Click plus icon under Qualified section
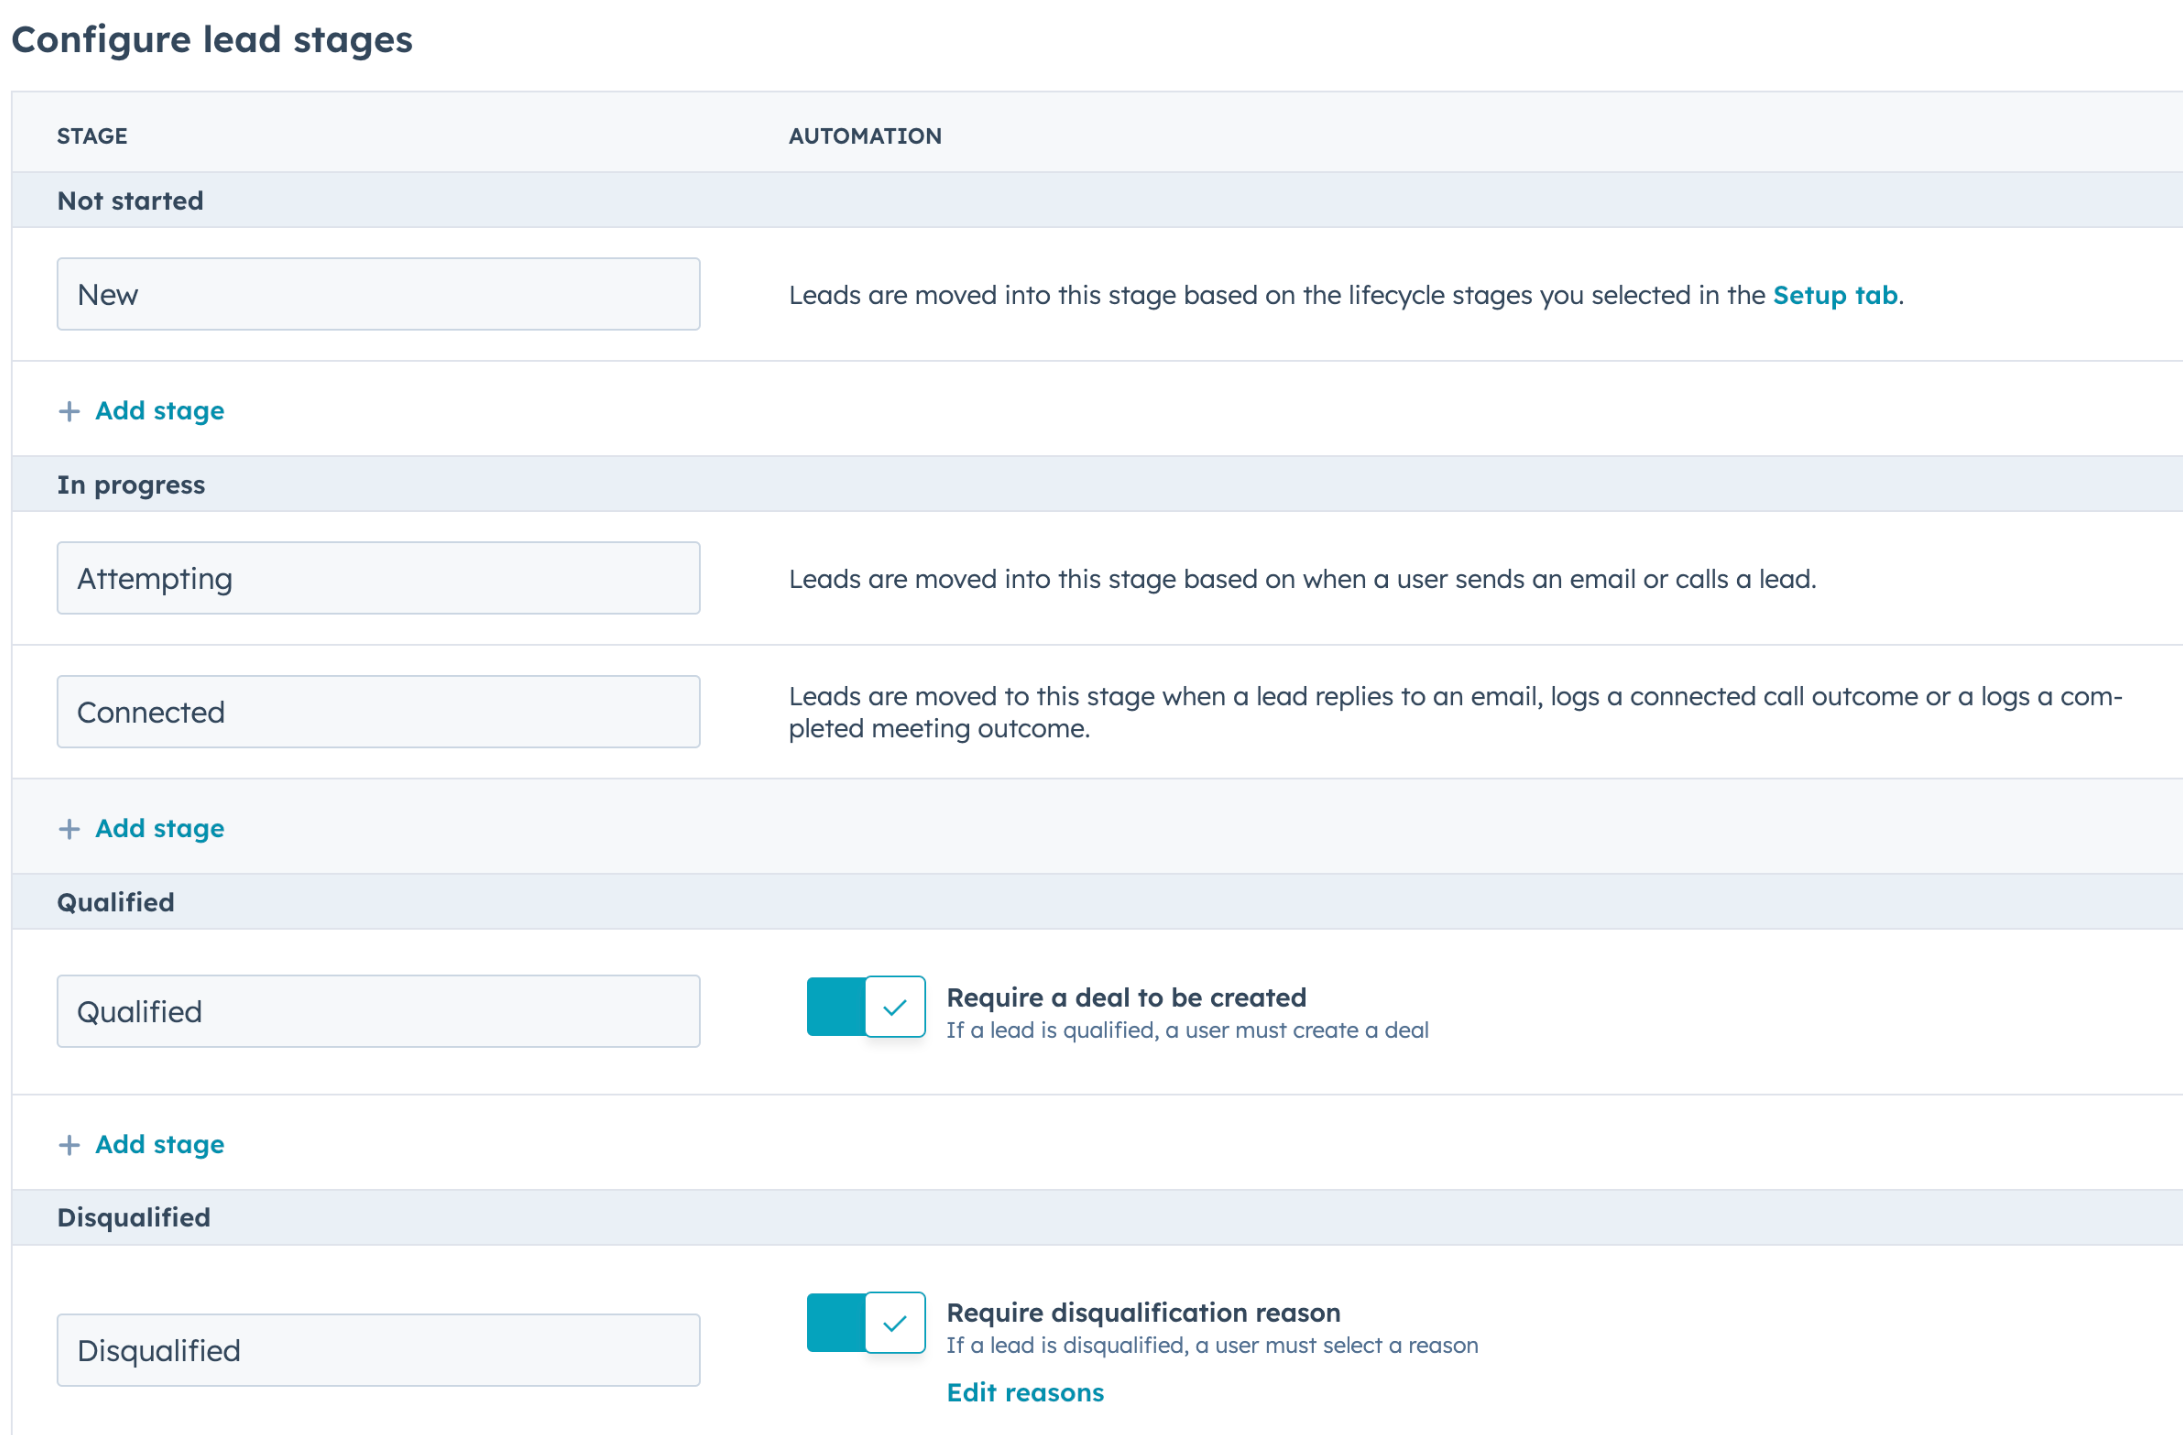Screen dimensions: 2183x1435 (69, 1145)
